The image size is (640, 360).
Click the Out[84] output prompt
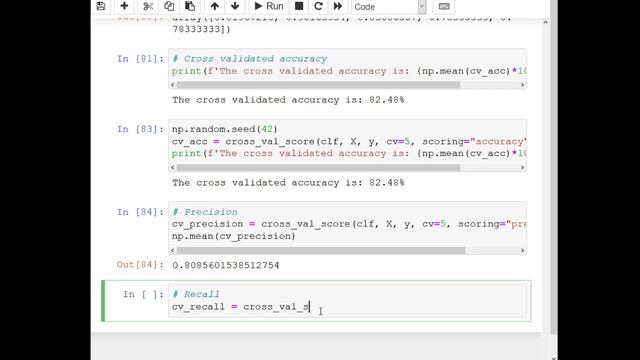pyautogui.click(x=140, y=265)
